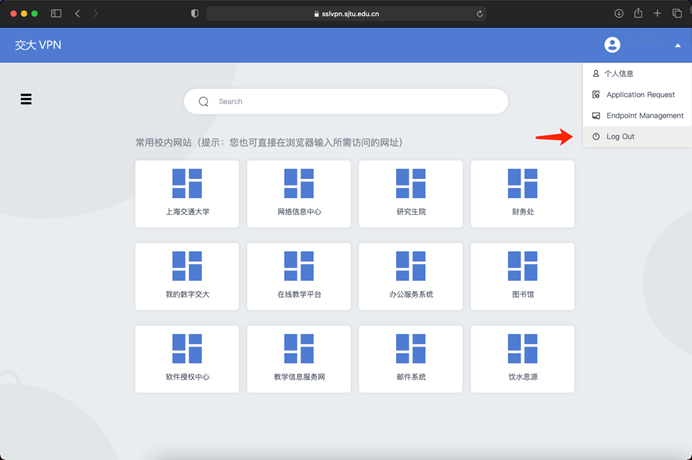Screen dimensions: 692x460
Task: Select 个人信息 from the user menu
Action: point(637,73)
